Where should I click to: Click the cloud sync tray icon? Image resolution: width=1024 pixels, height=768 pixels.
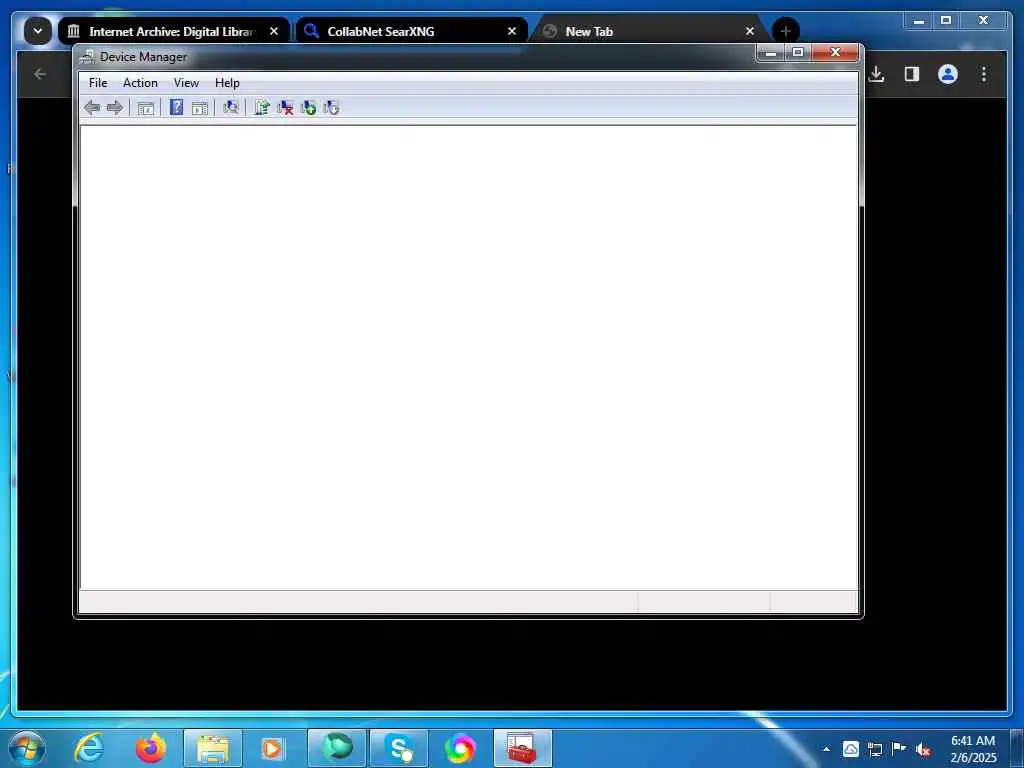[x=850, y=749]
